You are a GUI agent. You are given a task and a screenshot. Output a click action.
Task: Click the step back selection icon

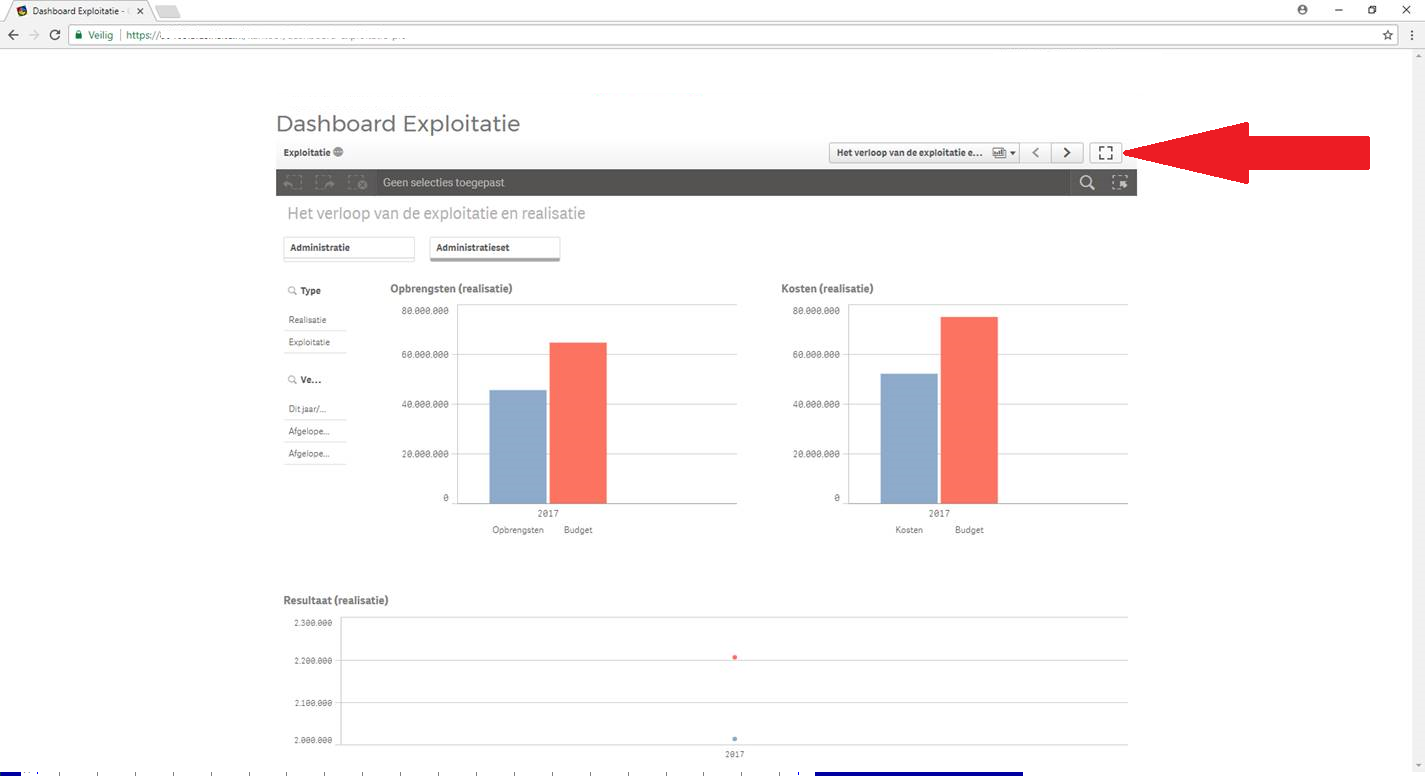coord(293,183)
